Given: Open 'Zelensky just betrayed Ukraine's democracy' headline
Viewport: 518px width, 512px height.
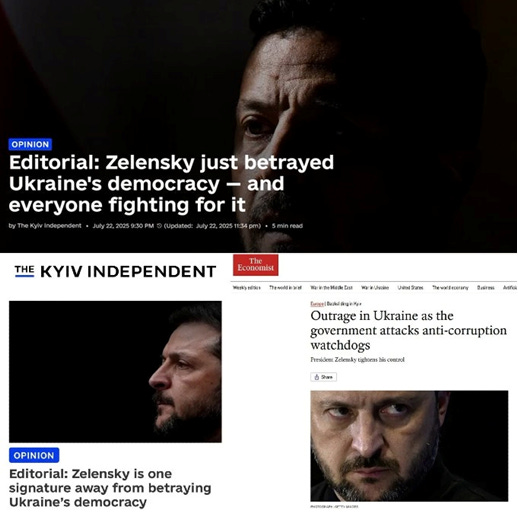Looking at the screenshot, I should (171, 183).
